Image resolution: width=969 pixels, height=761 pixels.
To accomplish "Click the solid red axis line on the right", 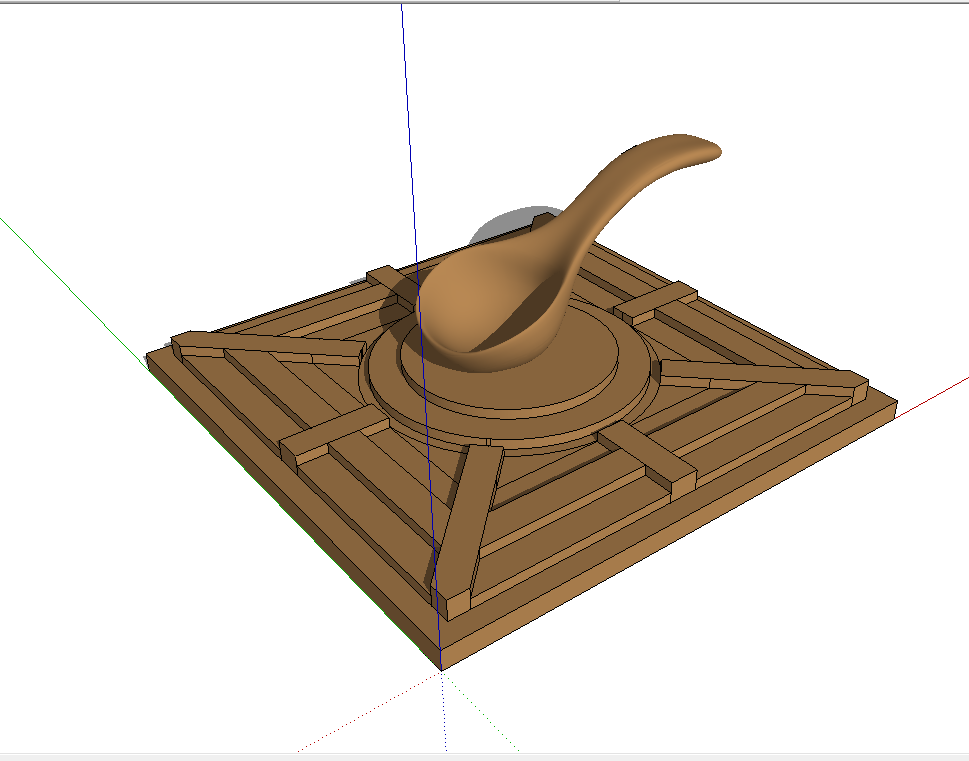I will (933, 399).
